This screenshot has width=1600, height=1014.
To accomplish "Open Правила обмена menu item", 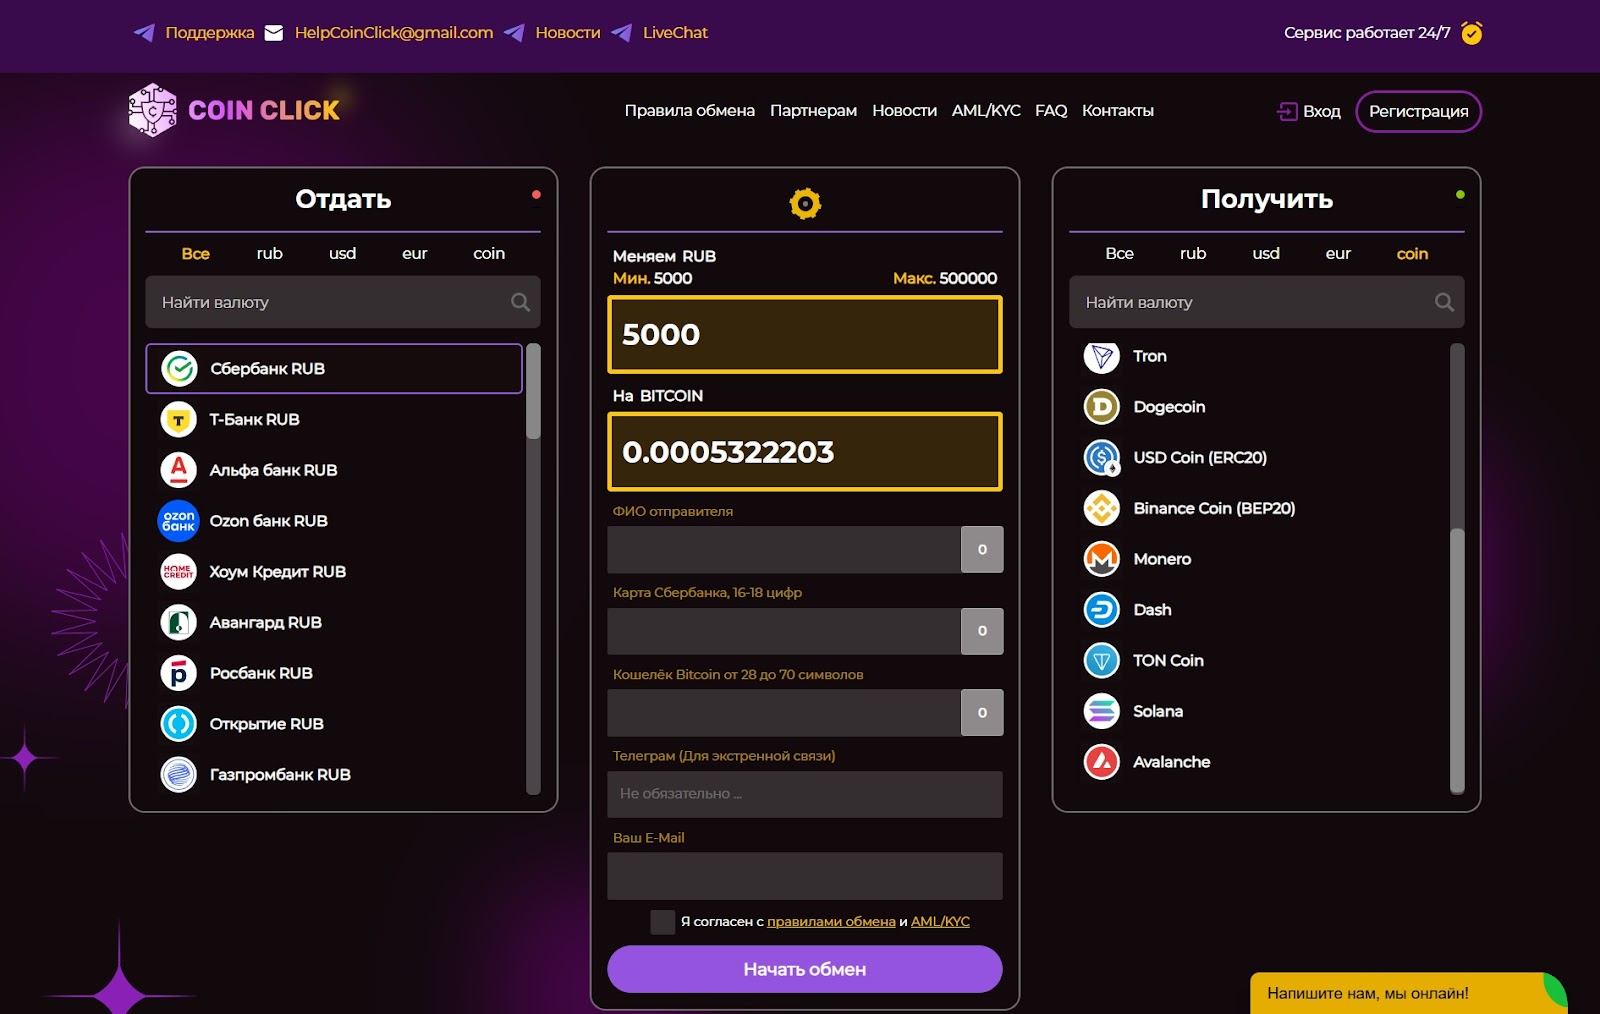I will pos(690,111).
